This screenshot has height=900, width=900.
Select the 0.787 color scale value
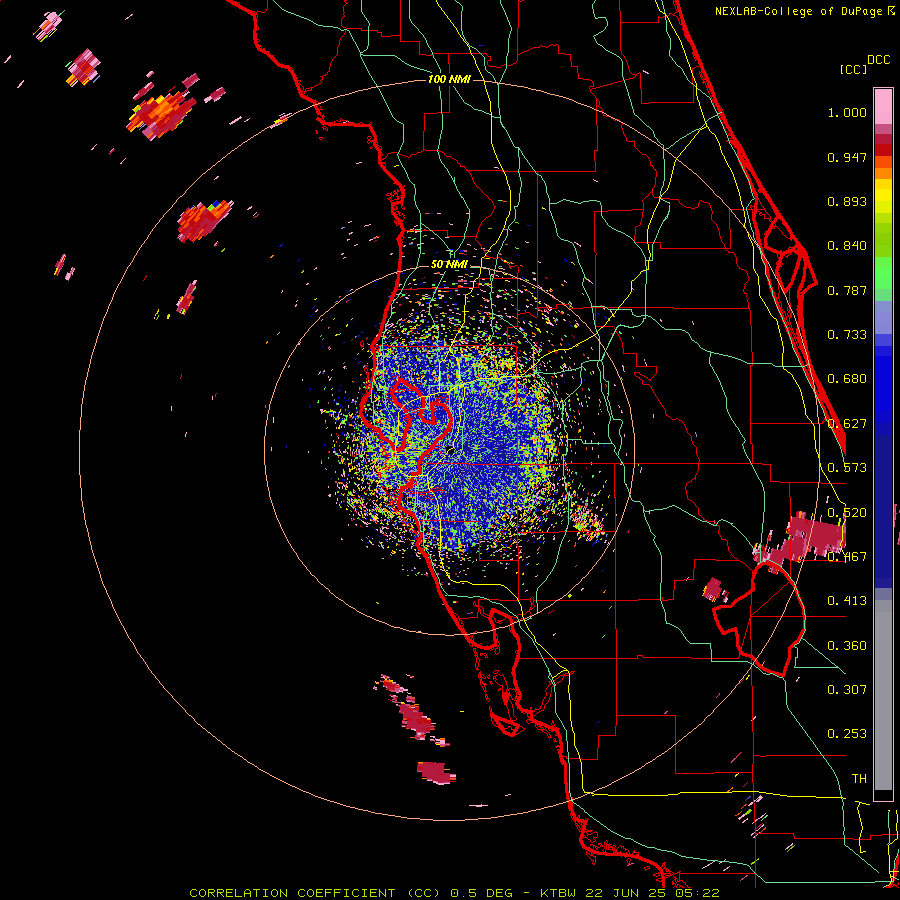[x=847, y=290]
